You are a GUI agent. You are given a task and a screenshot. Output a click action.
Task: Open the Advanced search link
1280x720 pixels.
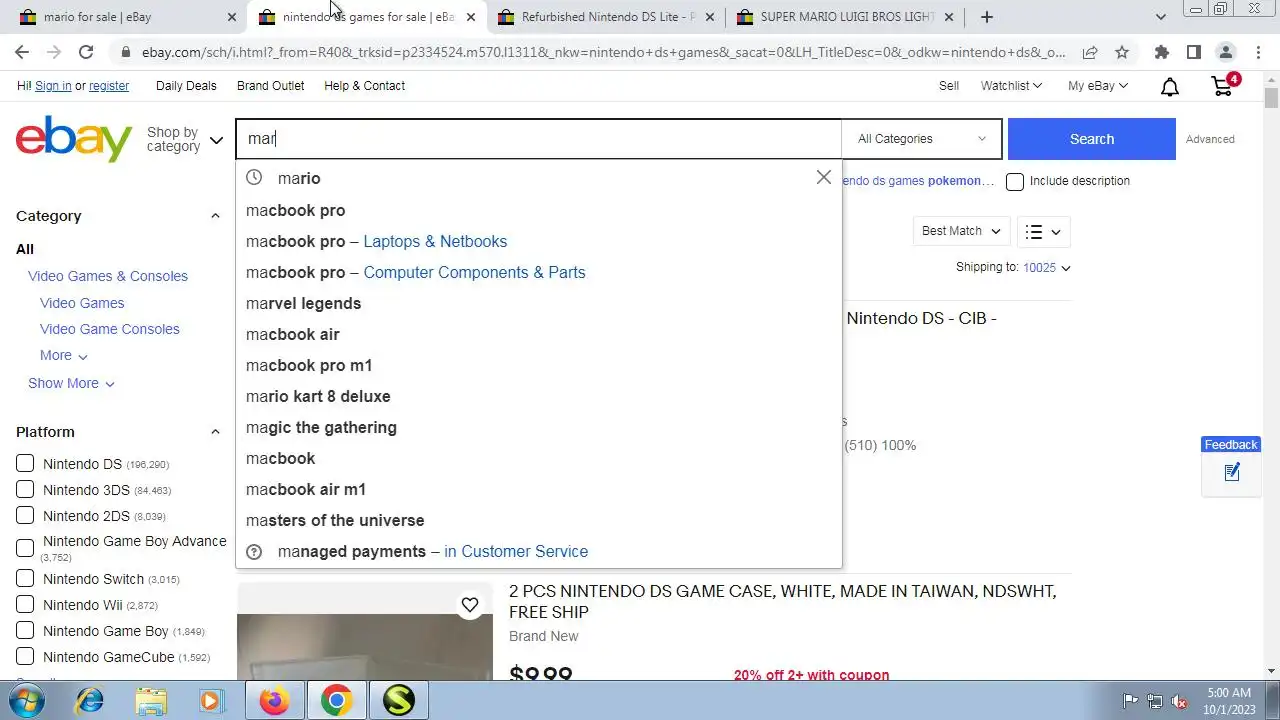pyautogui.click(x=1210, y=139)
